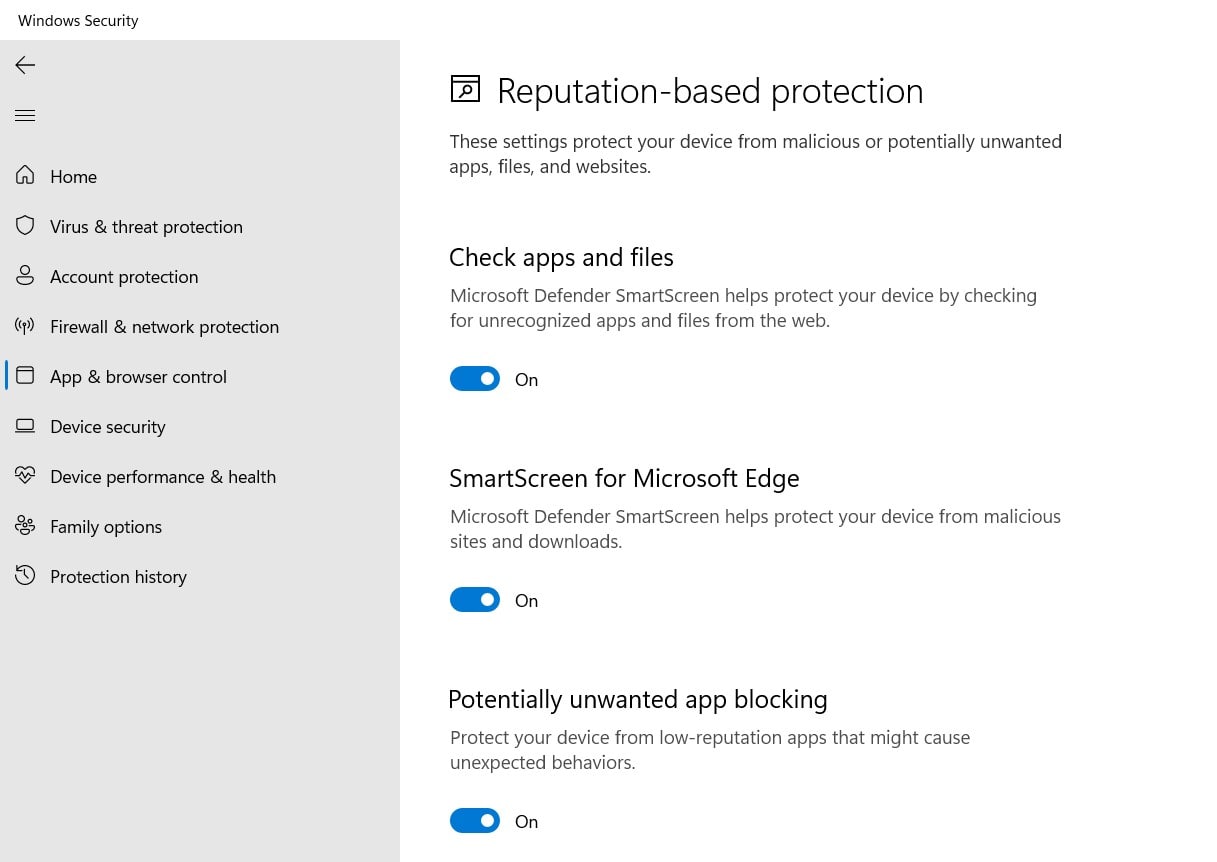Go back using the back arrow
The width and height of the screenshot is (1217, 862).
tap(25, 65)
